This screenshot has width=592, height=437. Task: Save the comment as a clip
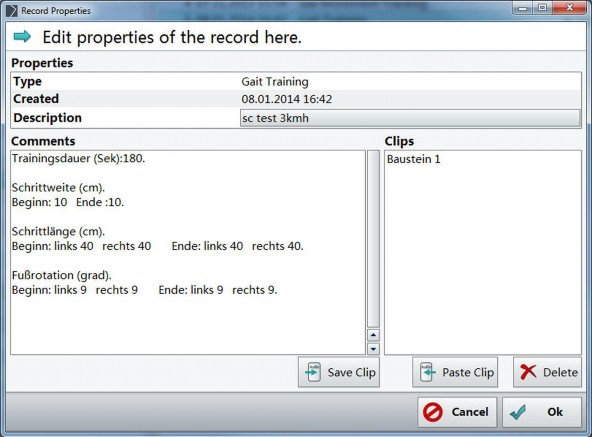click(x=339, y=372)
